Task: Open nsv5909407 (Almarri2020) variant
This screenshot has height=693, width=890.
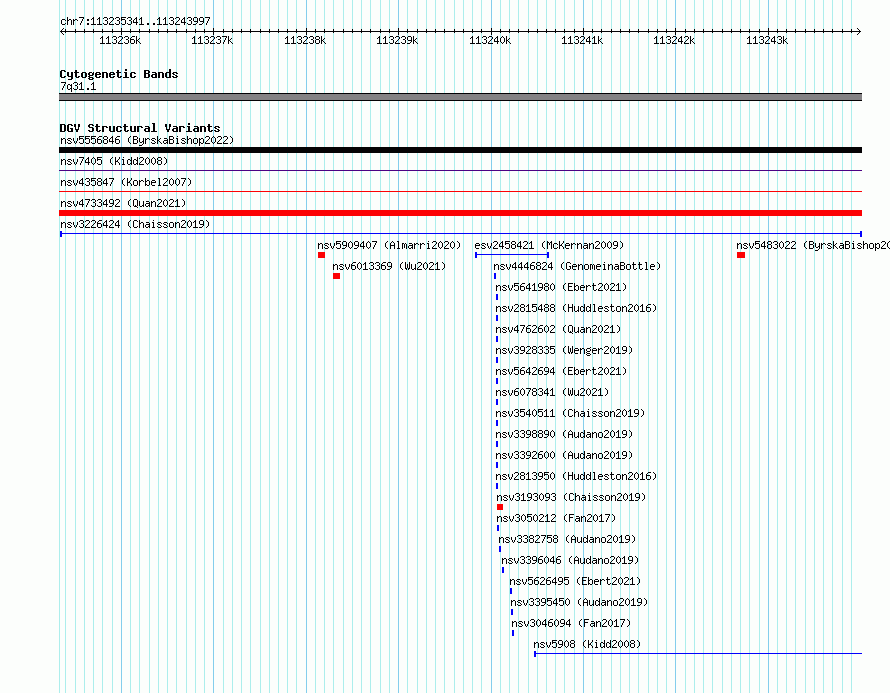Action: pos(389,245)
